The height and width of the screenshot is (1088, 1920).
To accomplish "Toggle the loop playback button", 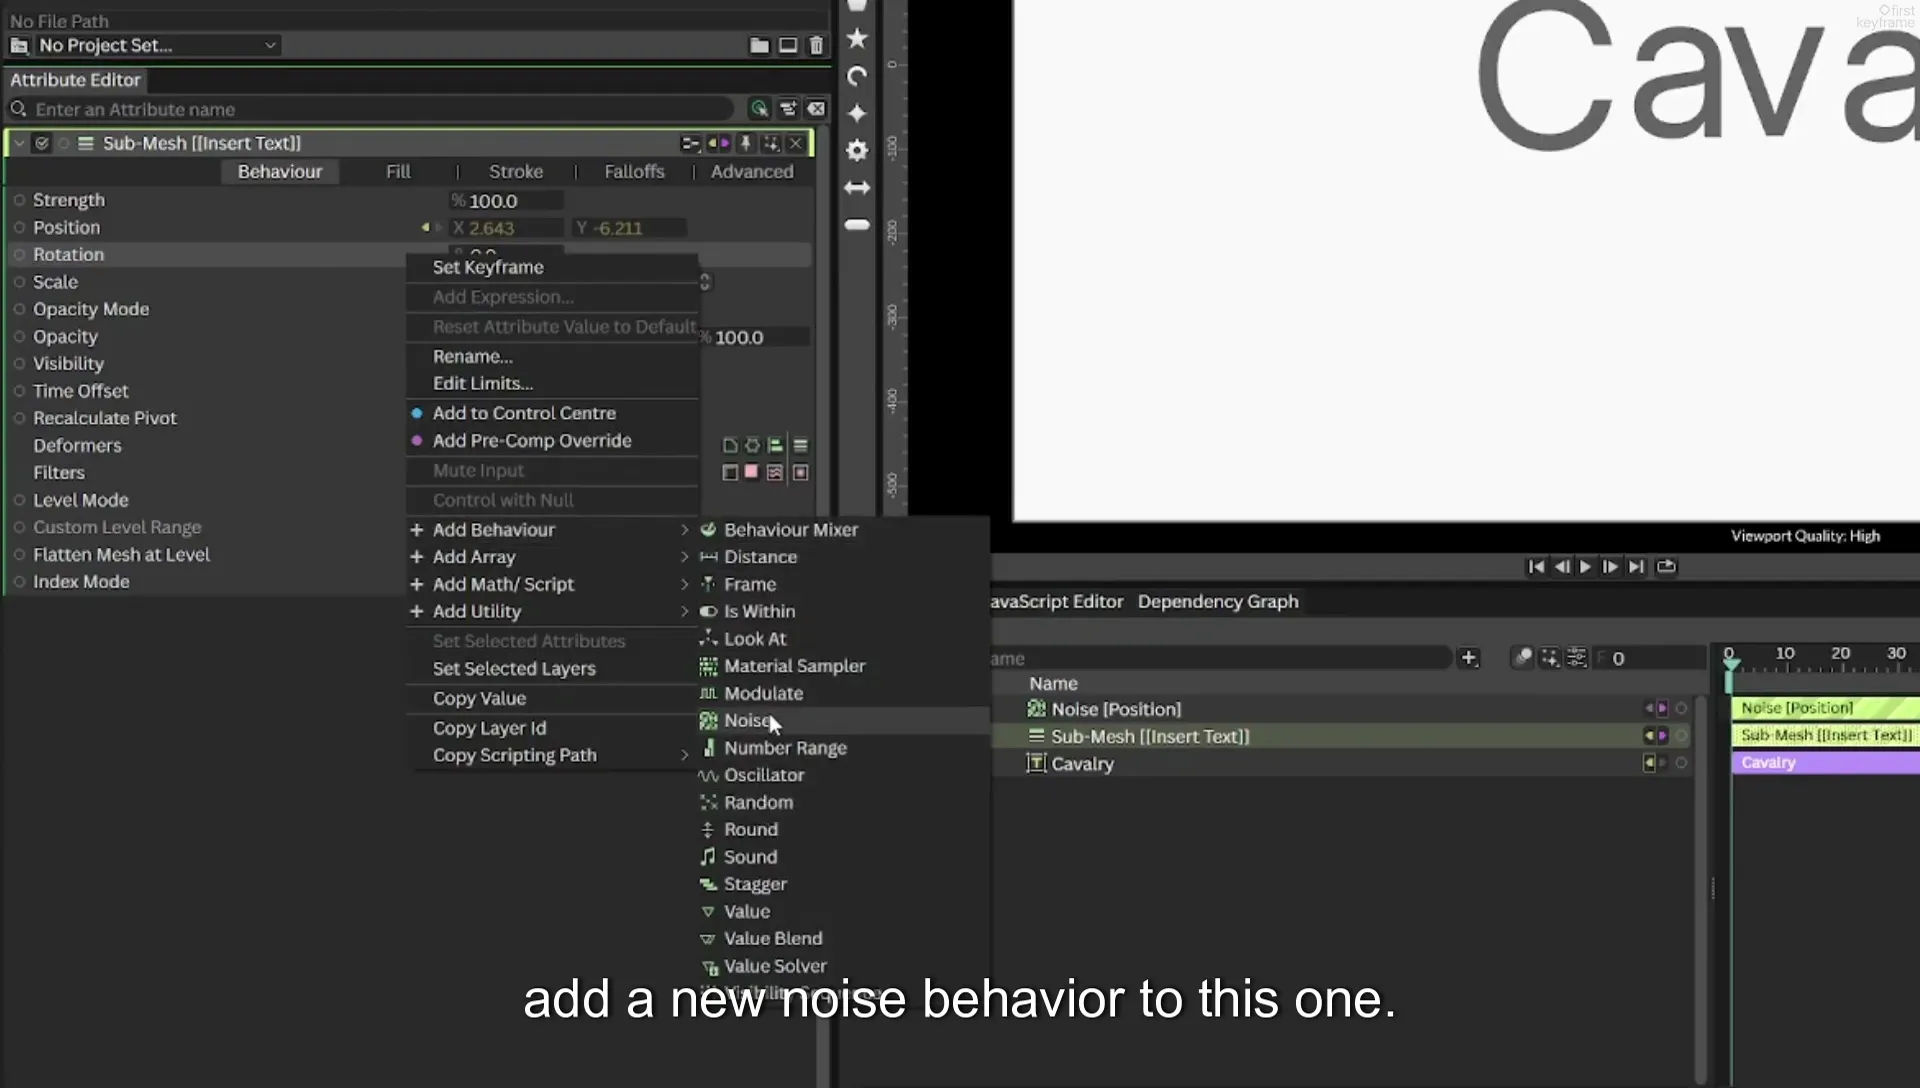I will (x=1666, y=566).
